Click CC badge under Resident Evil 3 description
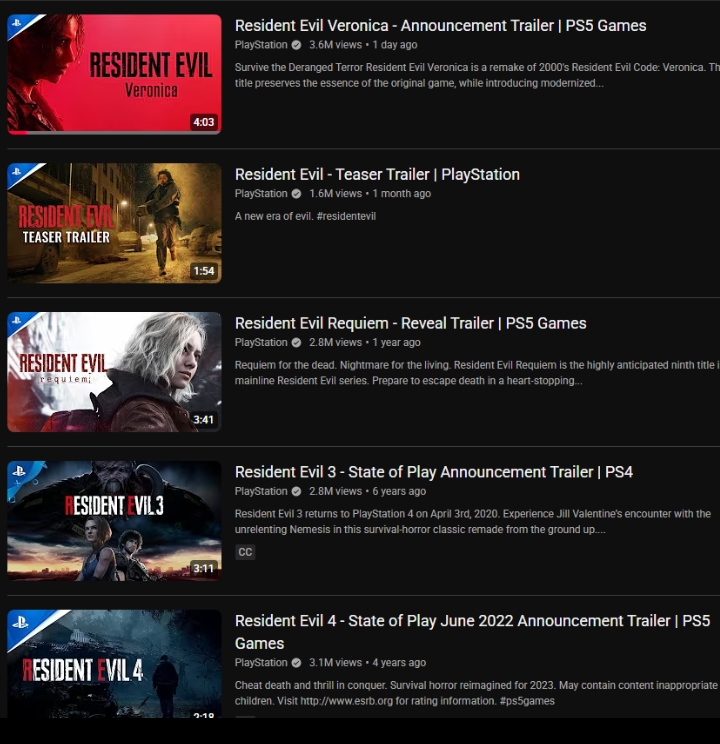The image size is (720, 744). tap(245, 552)
